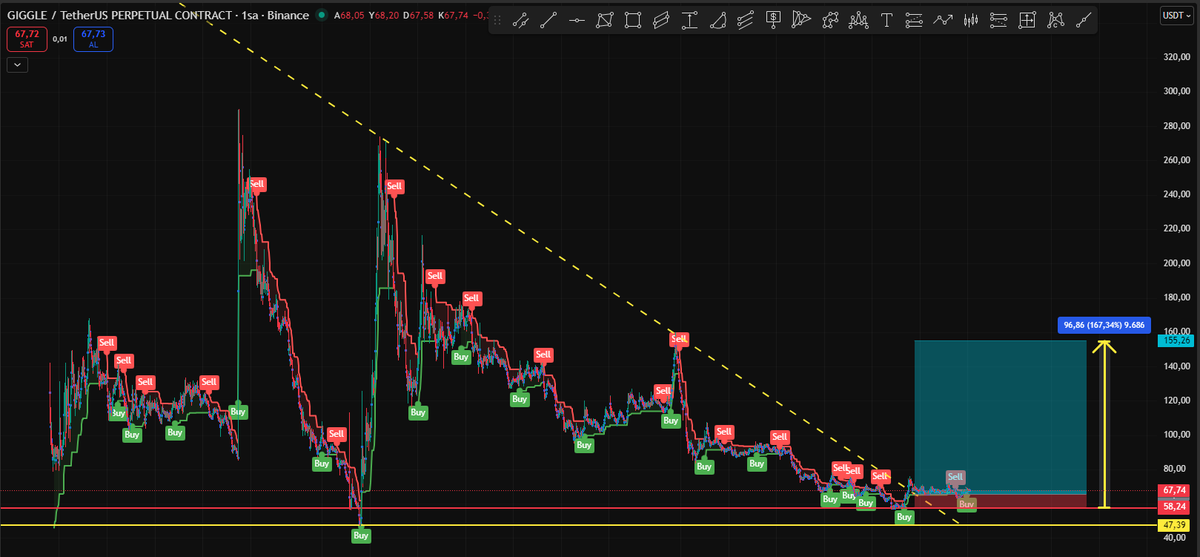Image resolution: width=1200 pixels, height=557 pixels.
Task: Select the price range lines tool
Action: point(999,20)
